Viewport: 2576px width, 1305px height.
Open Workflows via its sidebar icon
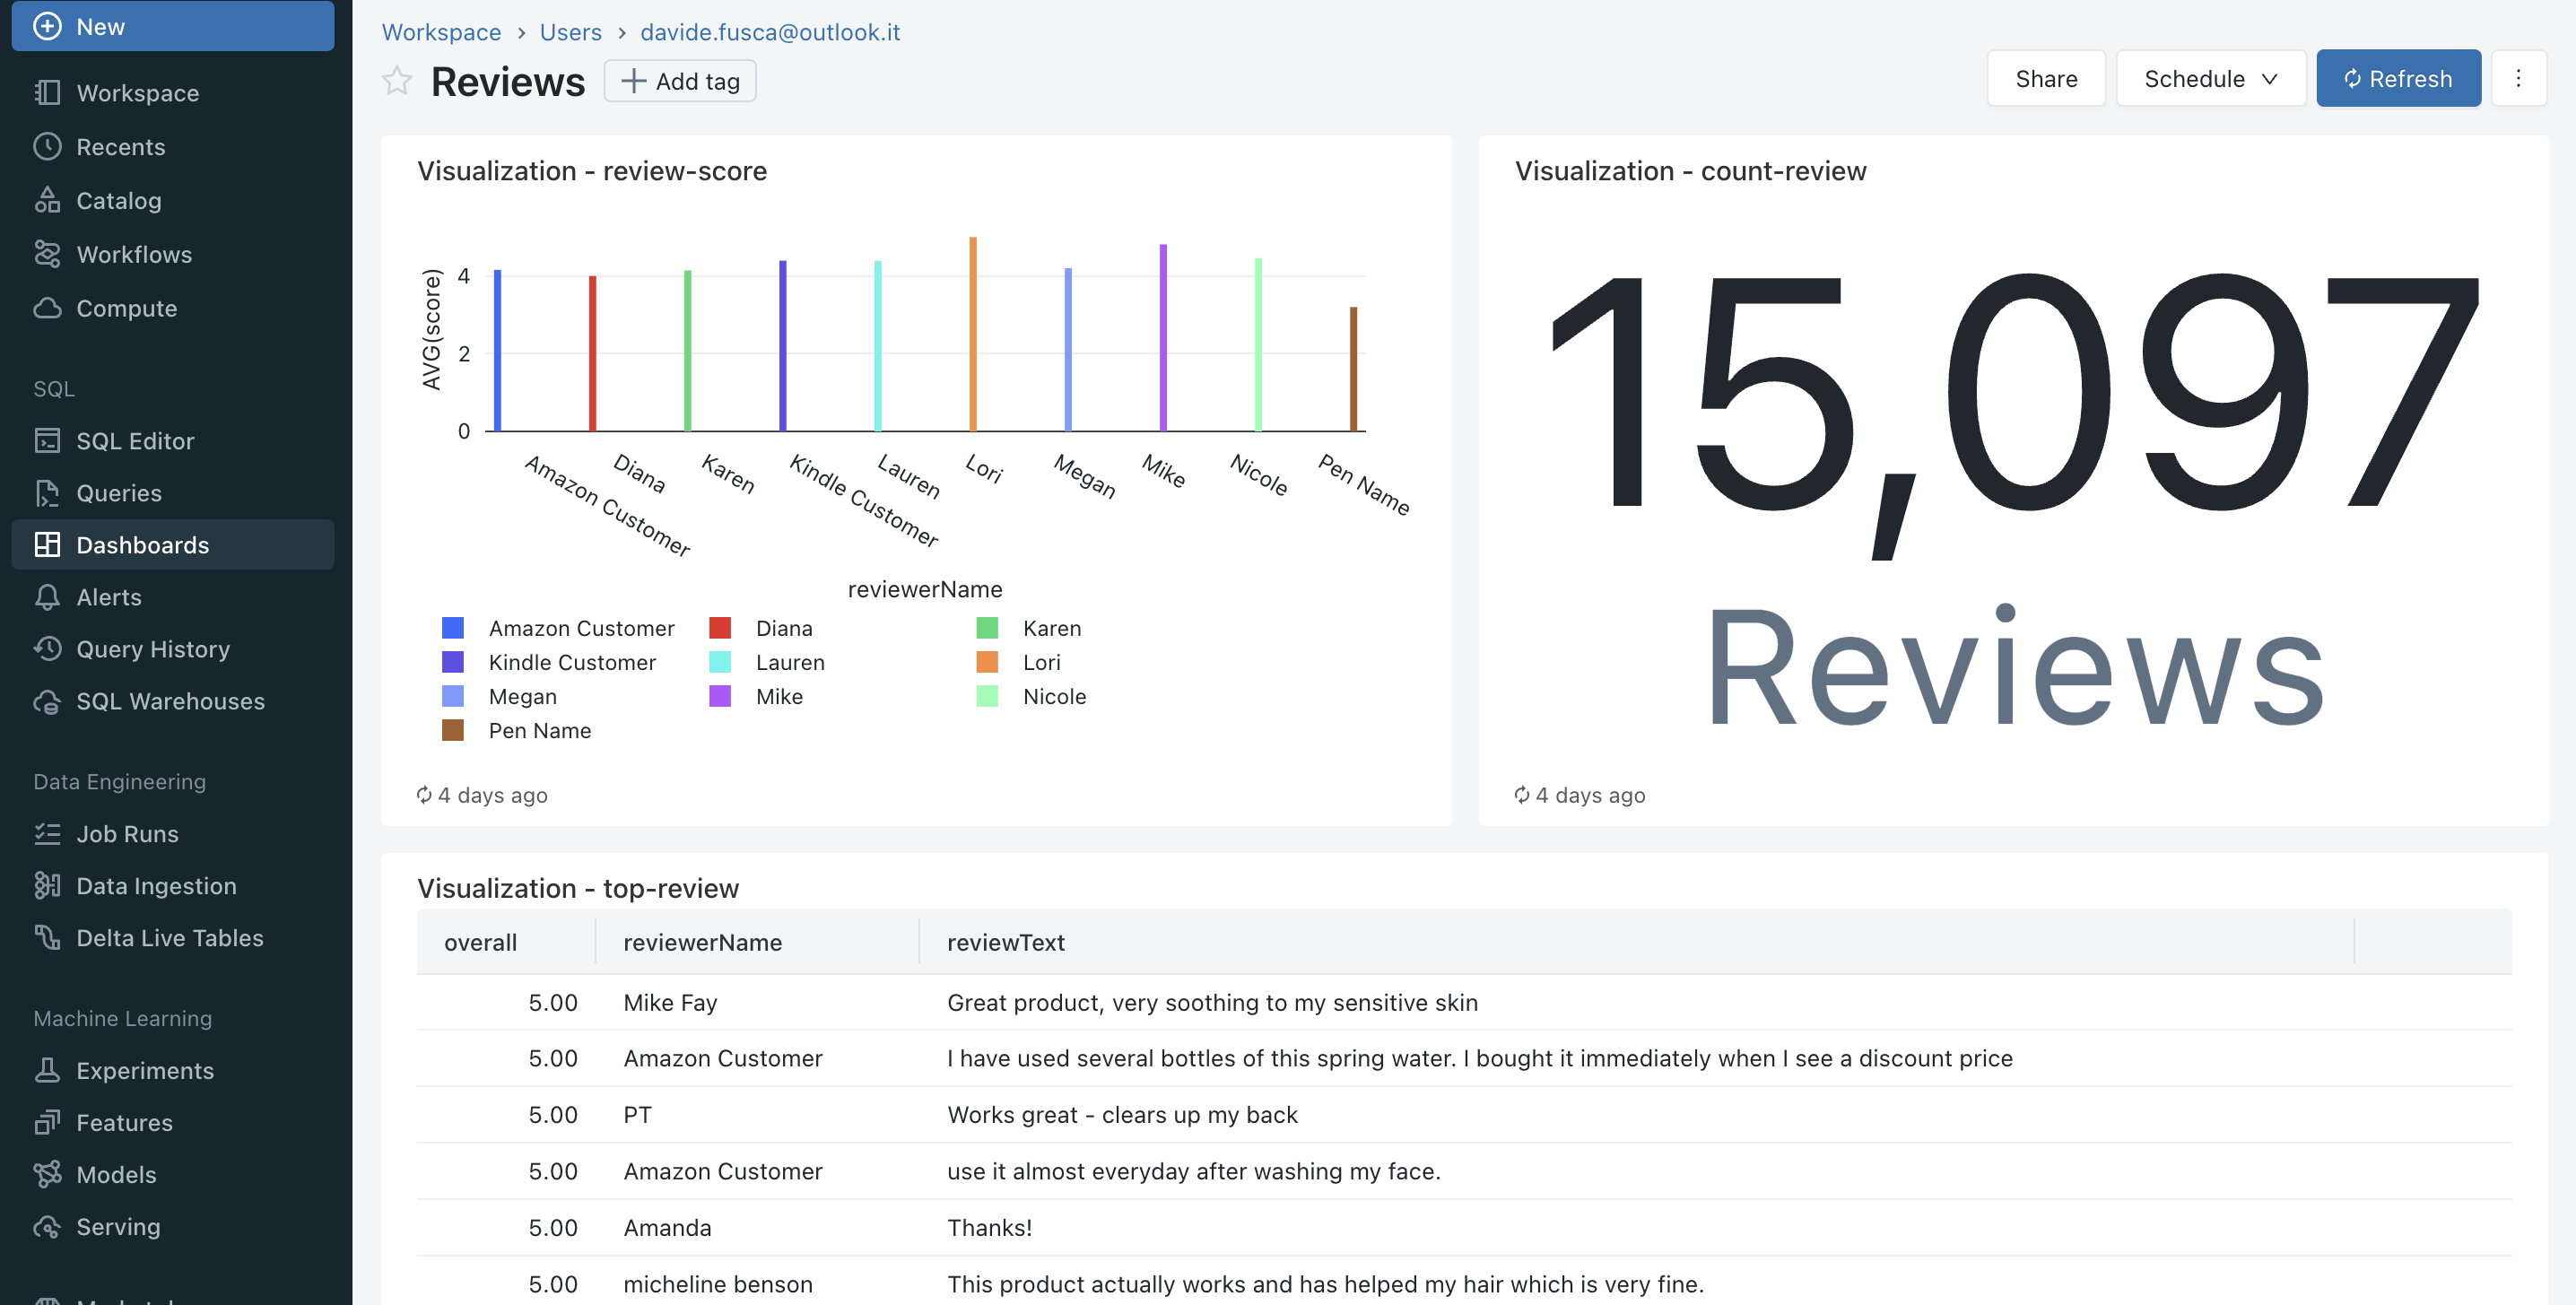tap(47, 254)
